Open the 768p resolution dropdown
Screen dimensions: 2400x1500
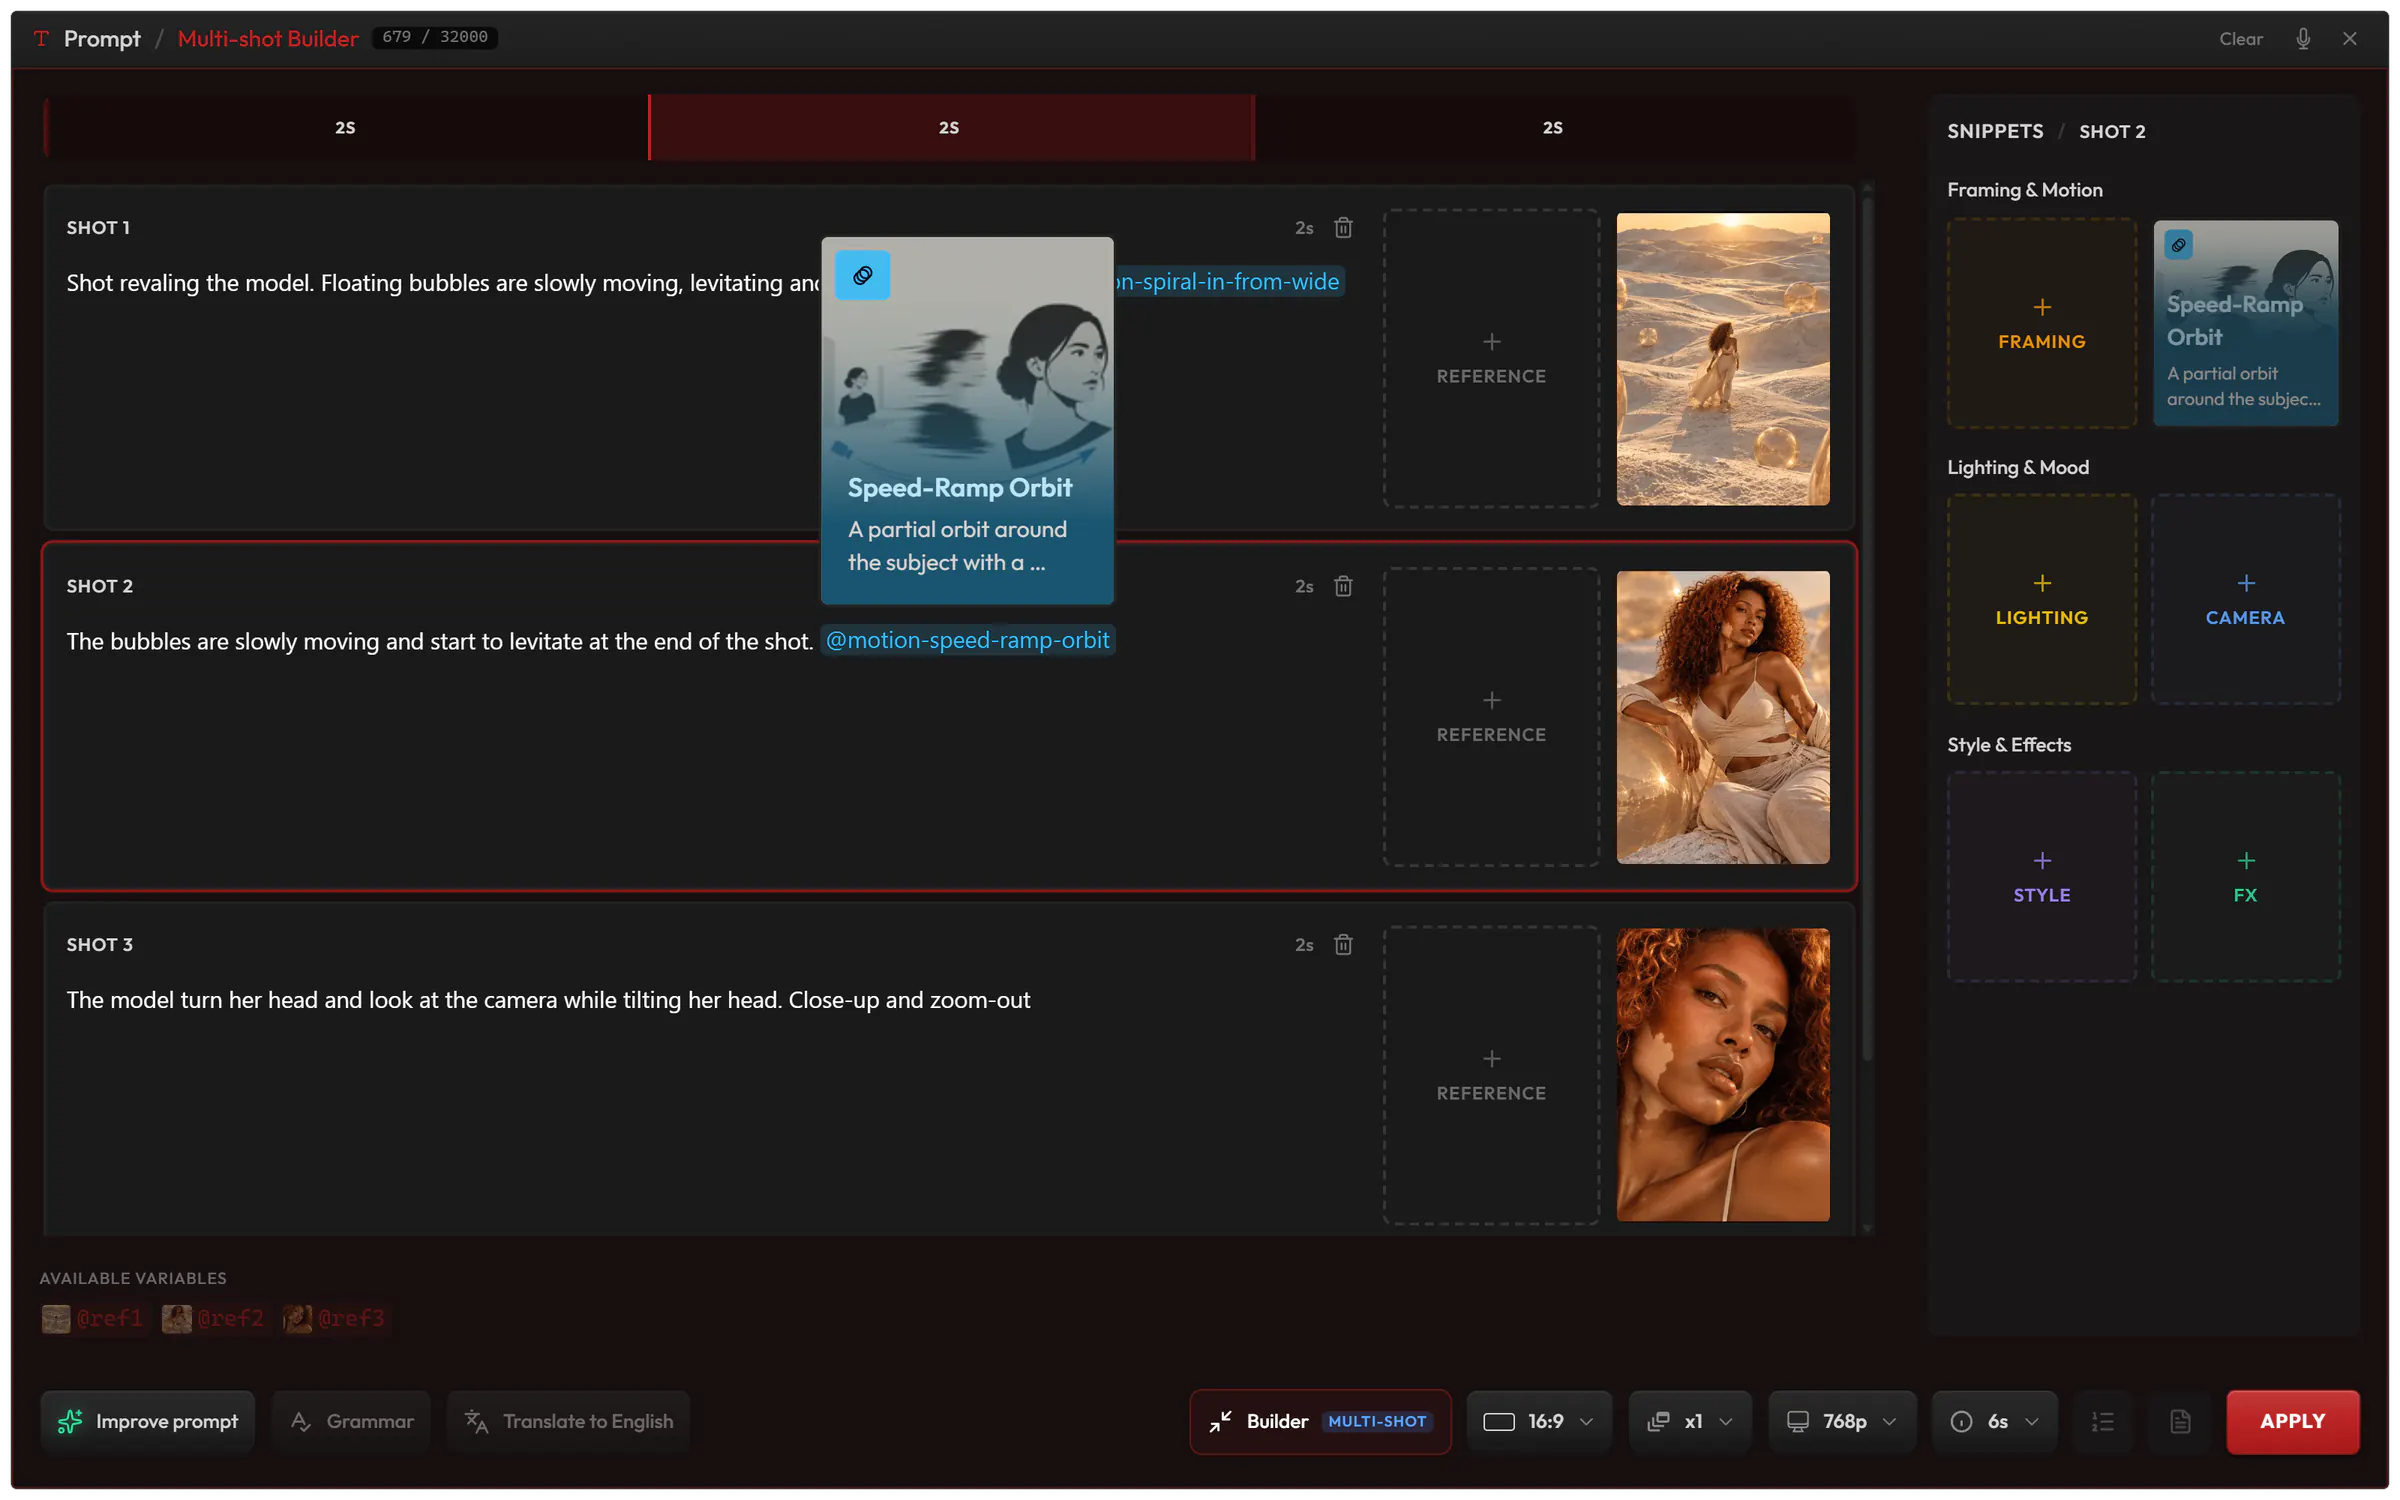point(1842,1421)
